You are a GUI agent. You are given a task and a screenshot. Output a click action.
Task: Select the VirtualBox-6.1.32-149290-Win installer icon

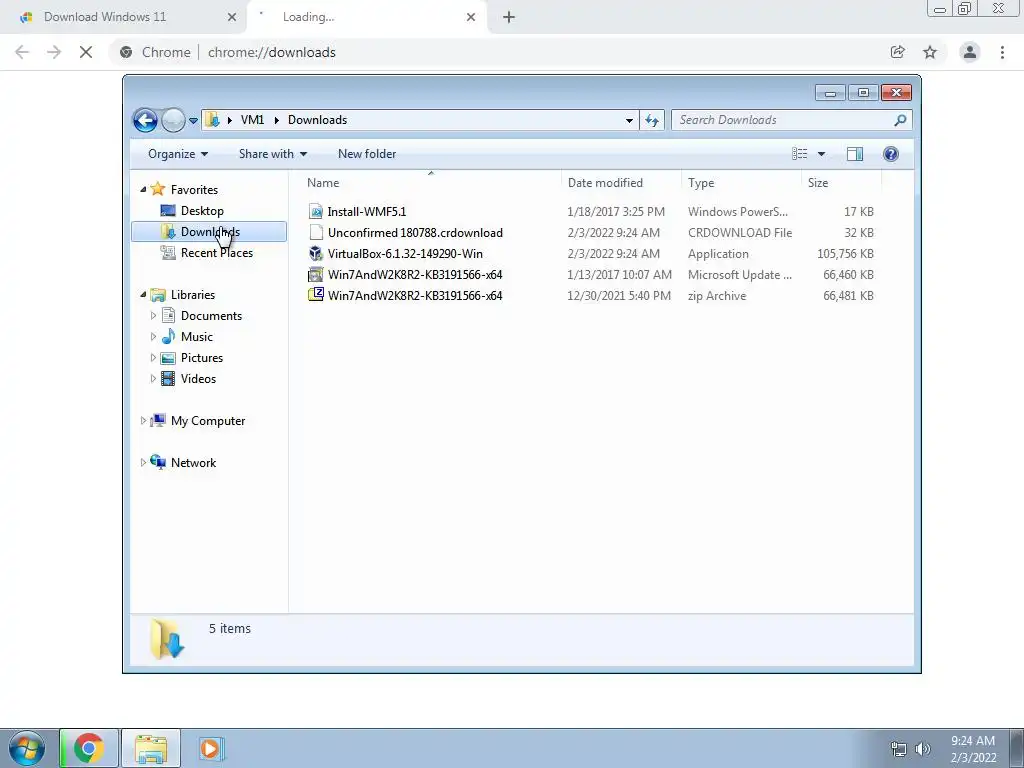tap(316, 253)
